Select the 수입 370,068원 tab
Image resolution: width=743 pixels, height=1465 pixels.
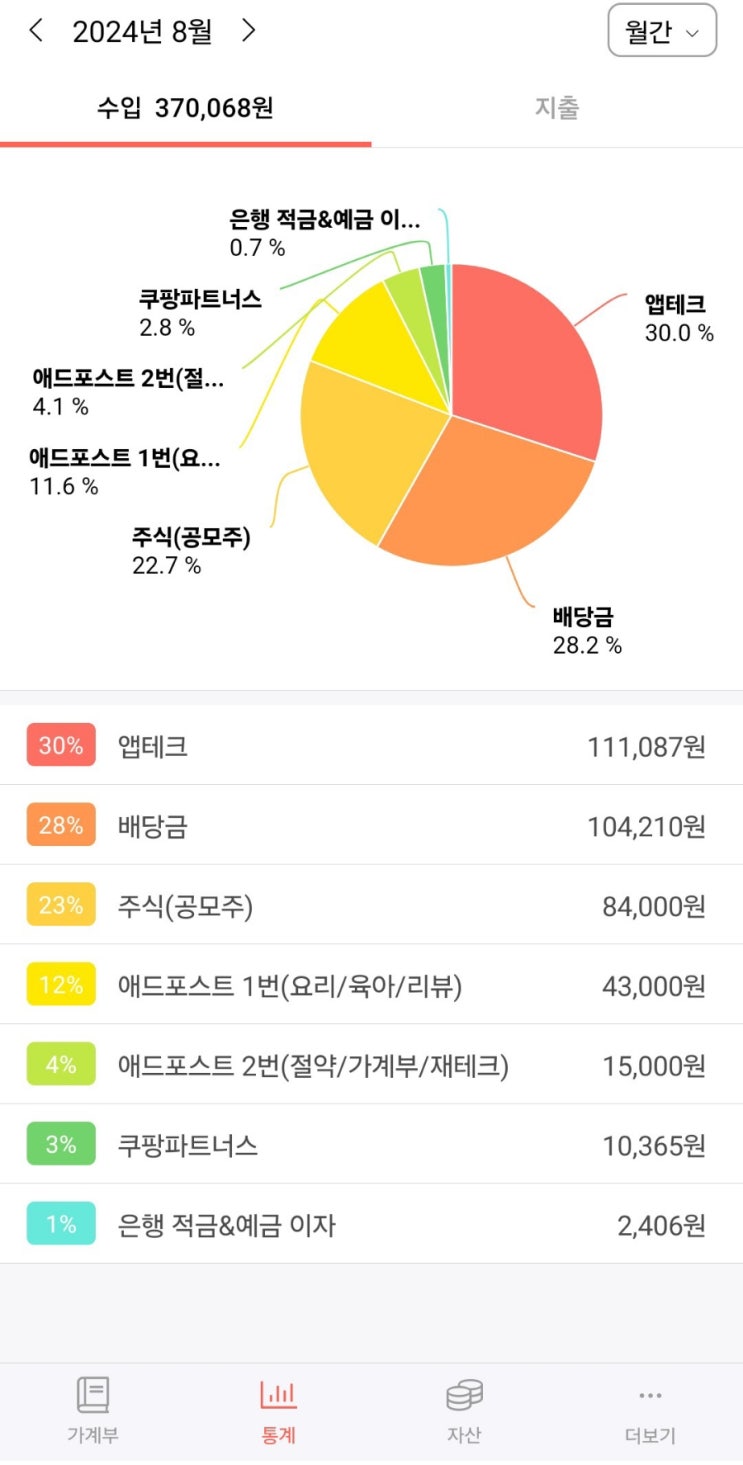[x=185, y=108]
